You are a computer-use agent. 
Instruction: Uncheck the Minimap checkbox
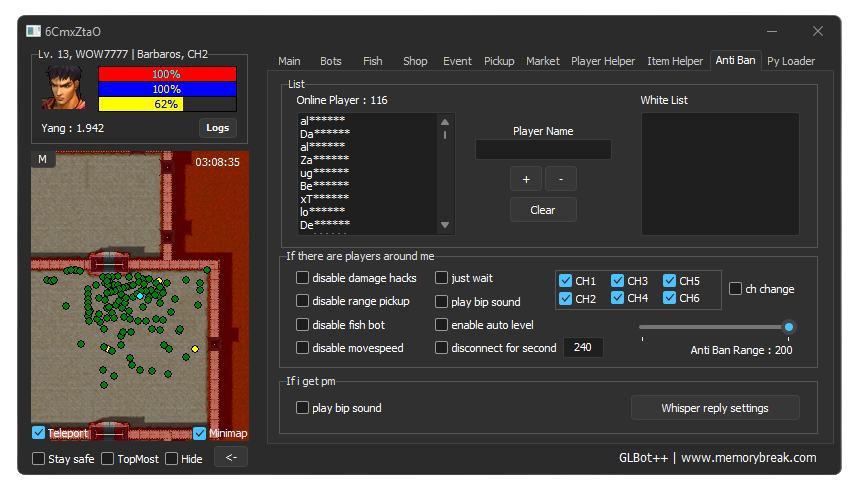pyautogui.click(x=199, y=433)
